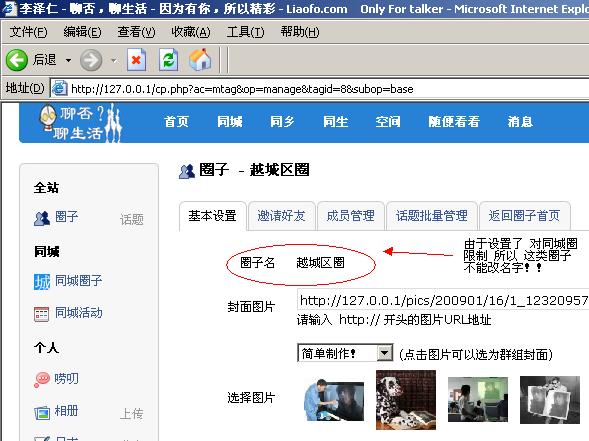Click the Home icon in toolbar
The image size is (589, 441).
click(x=200, y=59)
